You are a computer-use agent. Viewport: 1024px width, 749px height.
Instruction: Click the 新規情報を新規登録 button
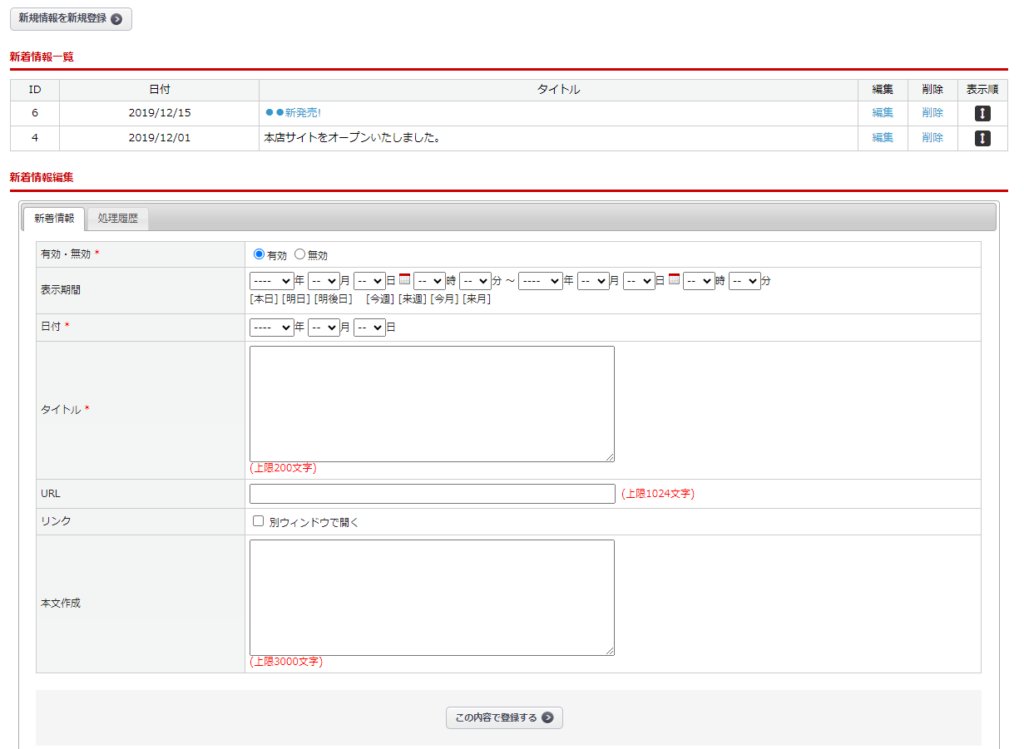(70, 19)
